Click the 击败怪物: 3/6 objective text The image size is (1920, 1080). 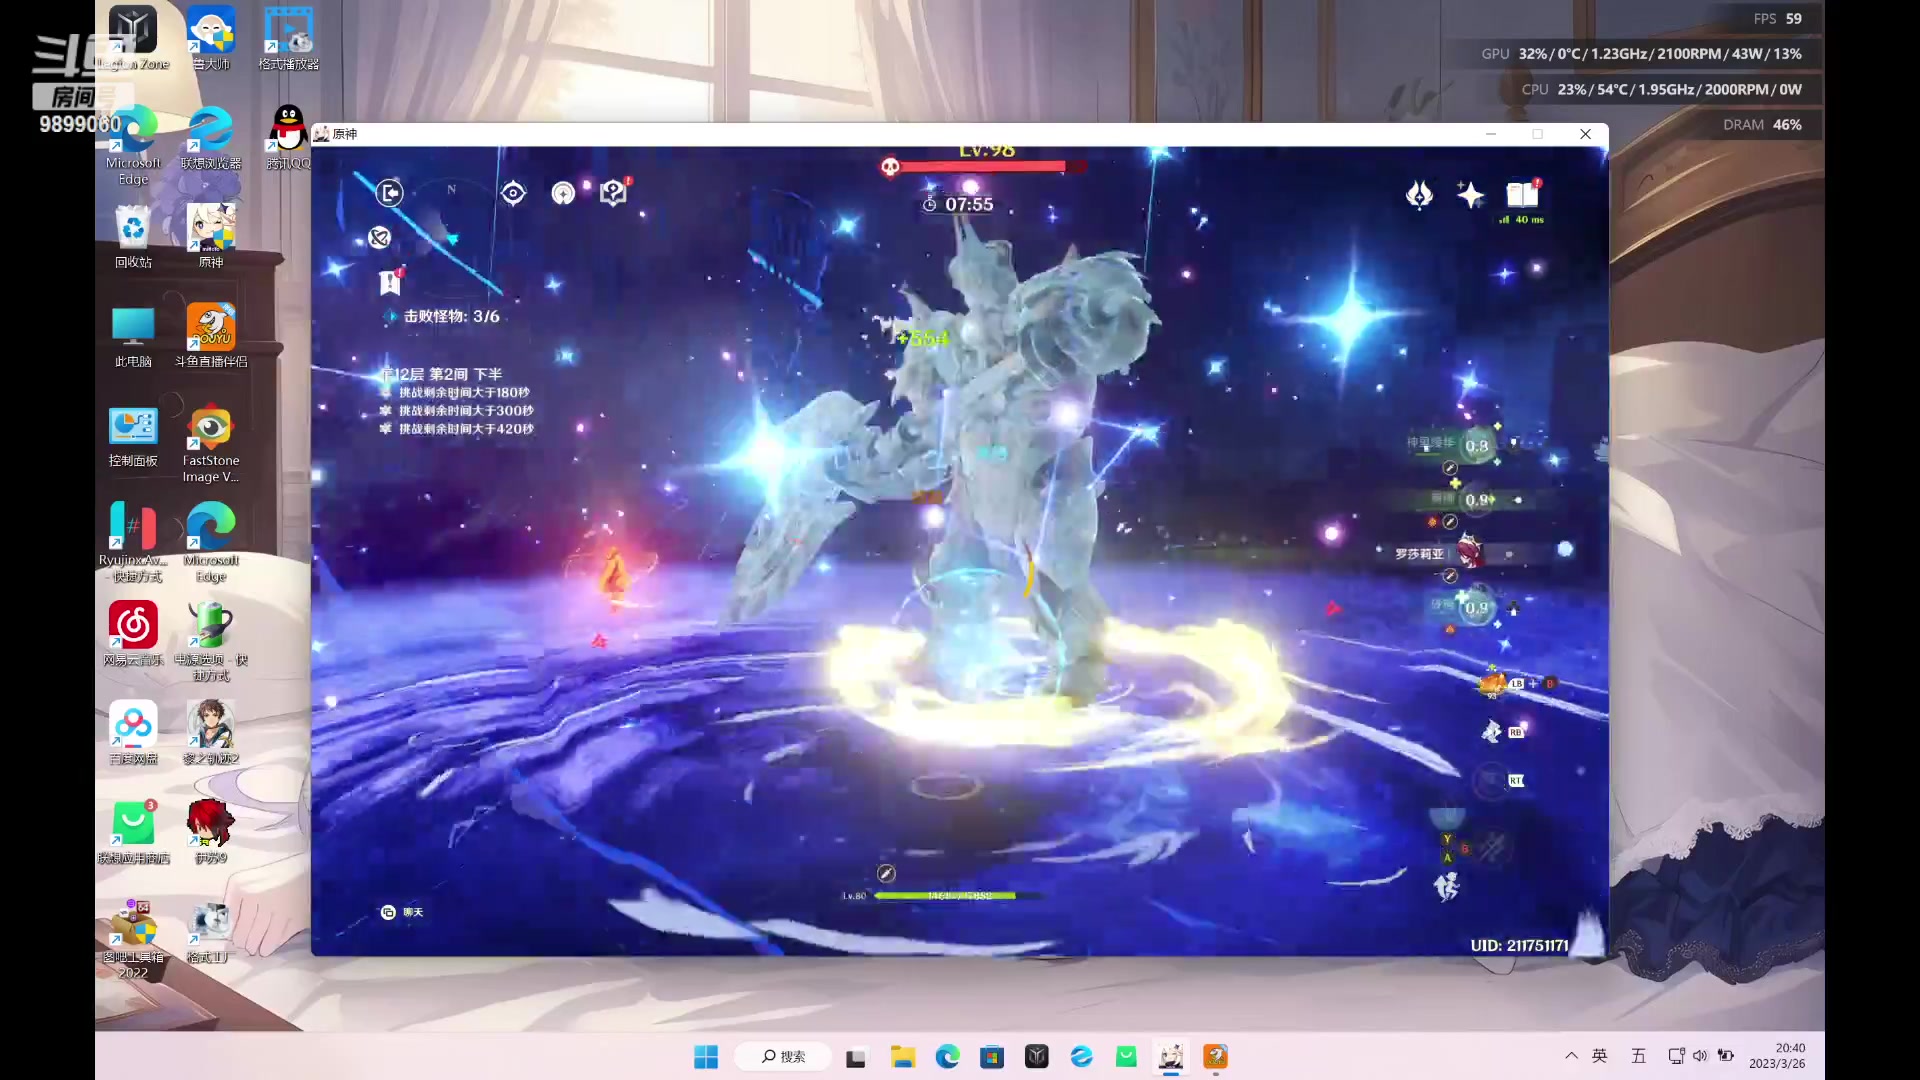tap(451, 316)
